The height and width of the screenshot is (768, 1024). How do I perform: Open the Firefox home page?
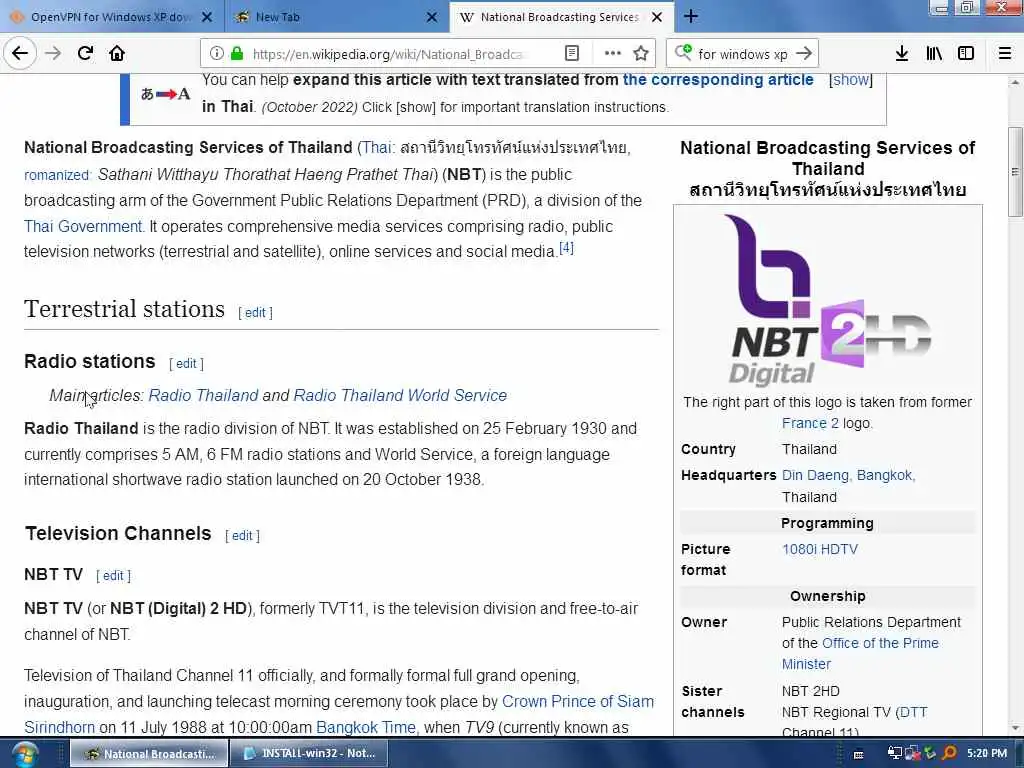click(117, 53)
